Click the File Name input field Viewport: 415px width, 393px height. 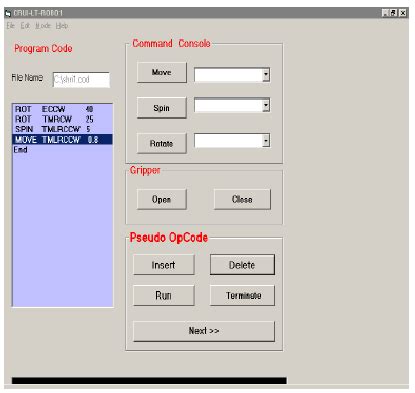81,80
